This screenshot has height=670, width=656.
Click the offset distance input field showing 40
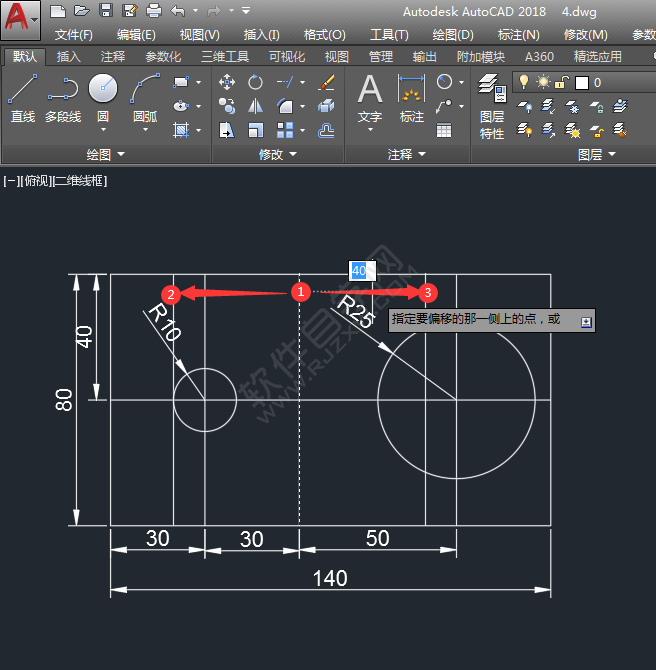pyautogui.click(x=359, y=270)
